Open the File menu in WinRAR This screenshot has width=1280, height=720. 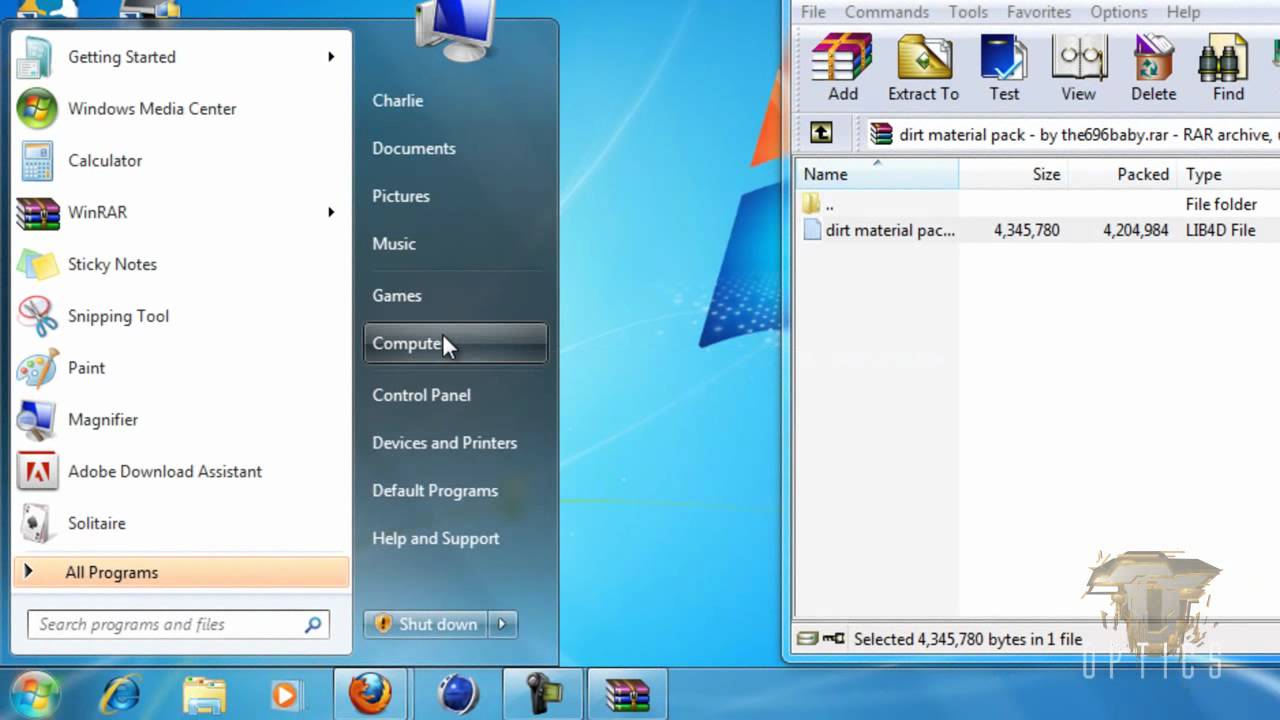coord(813,12)
